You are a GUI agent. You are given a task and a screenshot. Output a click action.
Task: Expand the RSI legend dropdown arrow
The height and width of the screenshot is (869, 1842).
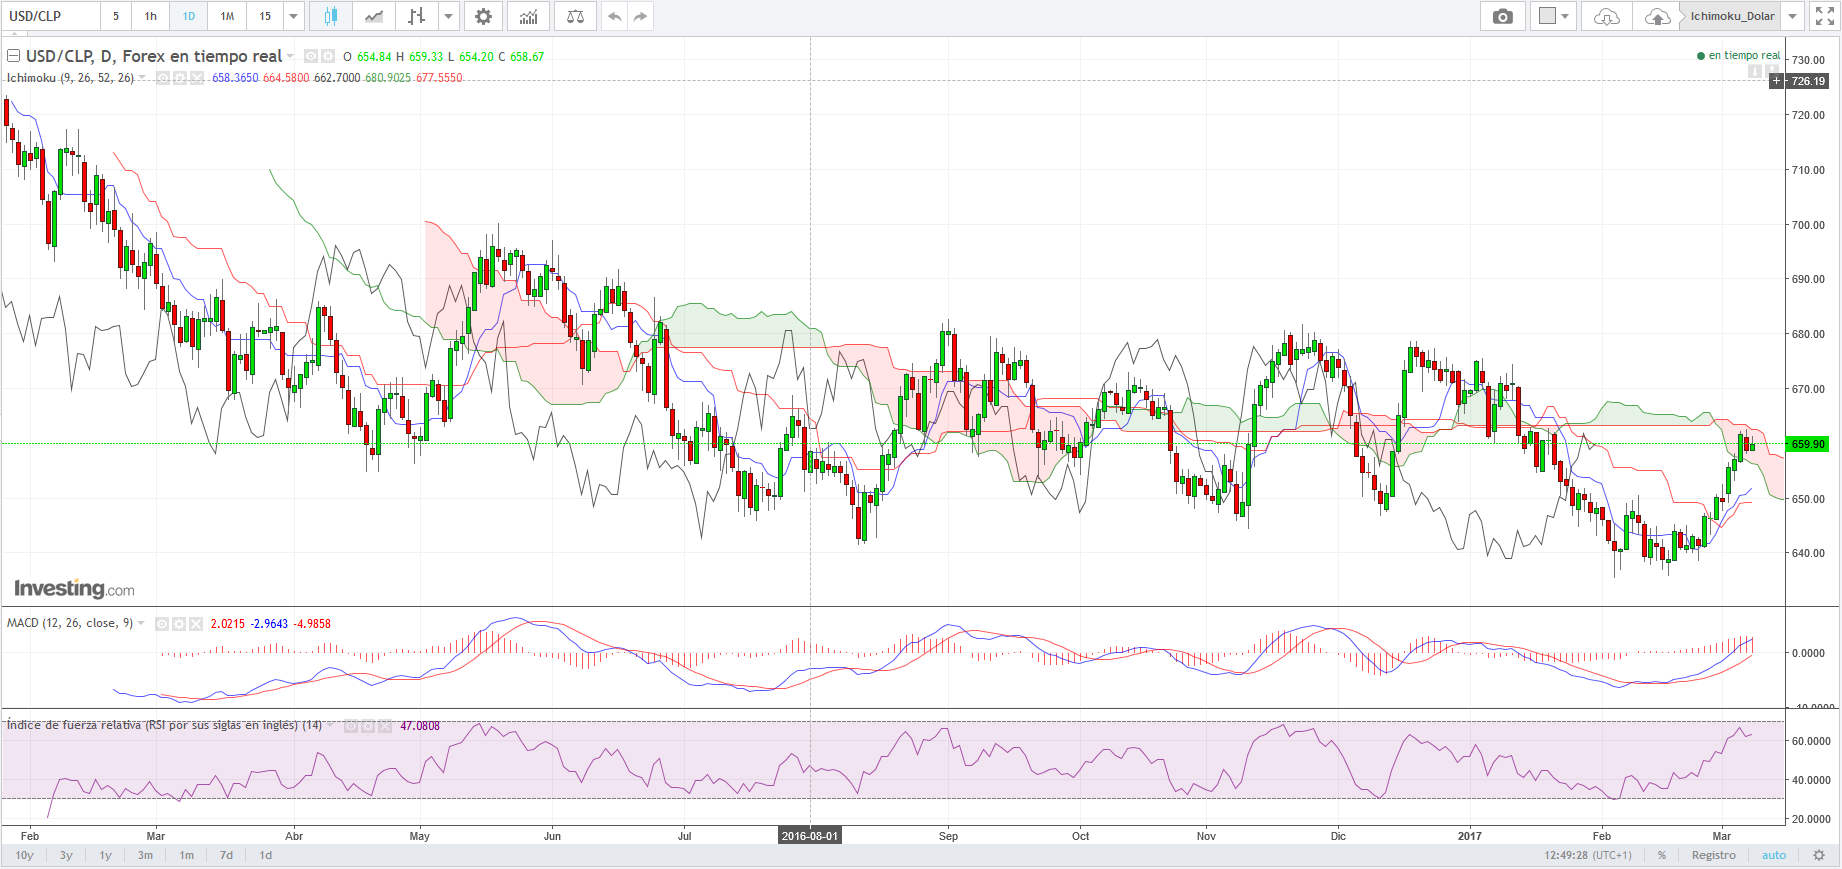331,725
